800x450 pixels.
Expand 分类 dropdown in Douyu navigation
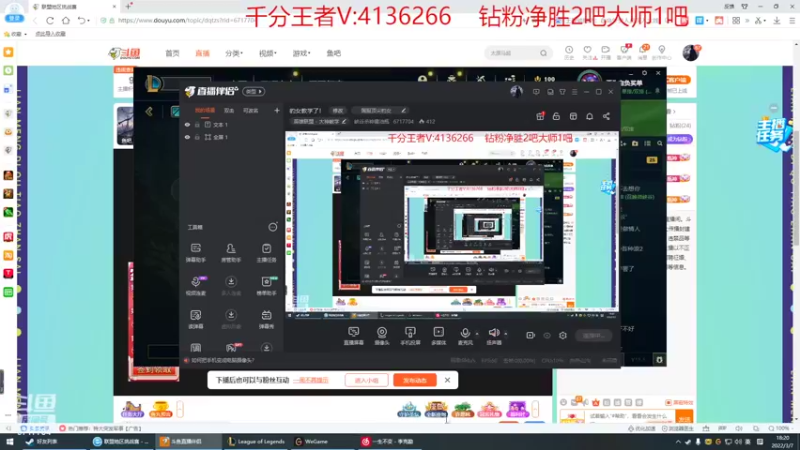pyautogui.click(x=234, y=53)
